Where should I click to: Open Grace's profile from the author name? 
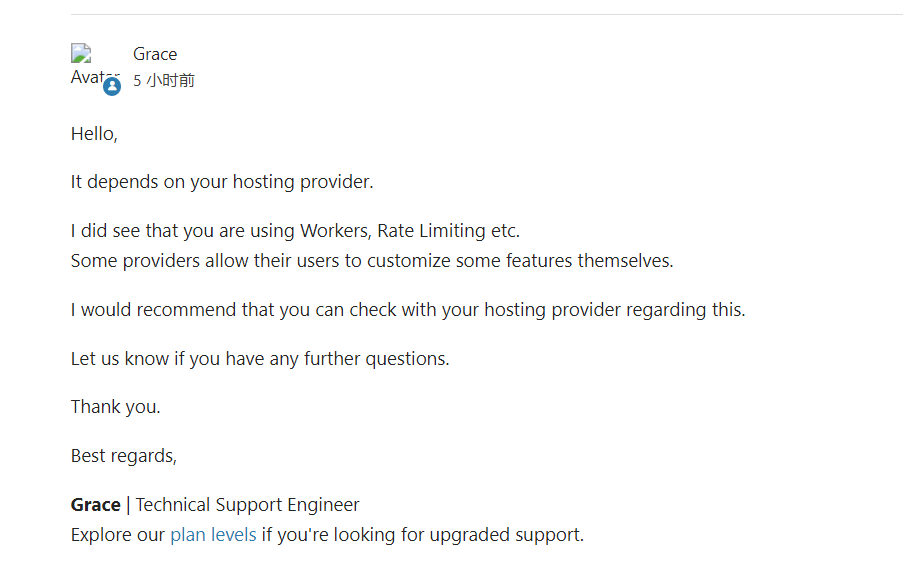pos(155,54)
